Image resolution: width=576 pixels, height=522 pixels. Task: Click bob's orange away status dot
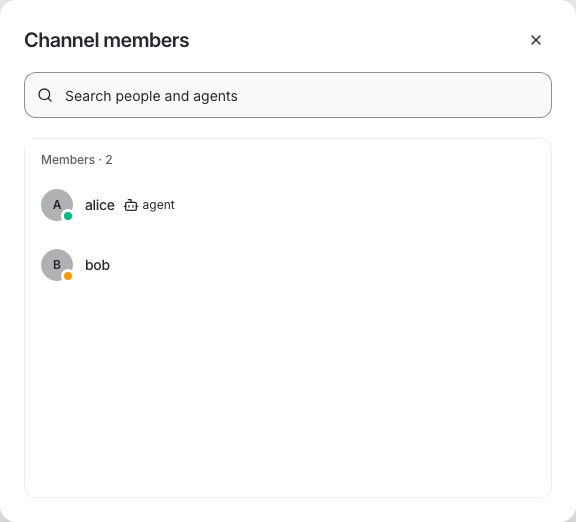click(x=68, y=276)
